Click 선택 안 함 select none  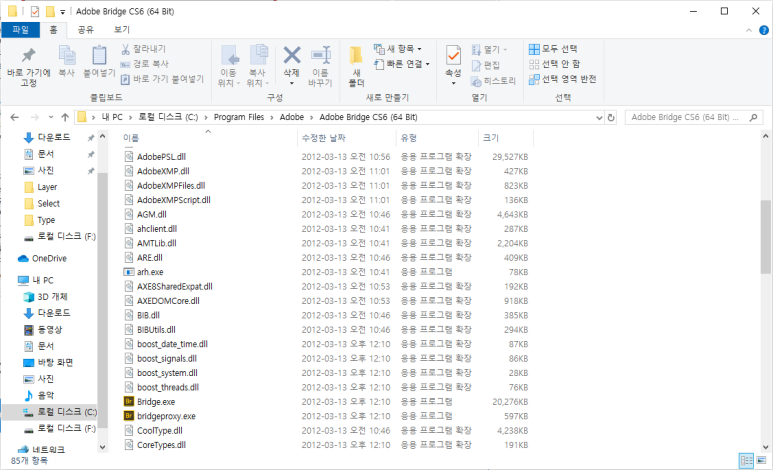554,64
